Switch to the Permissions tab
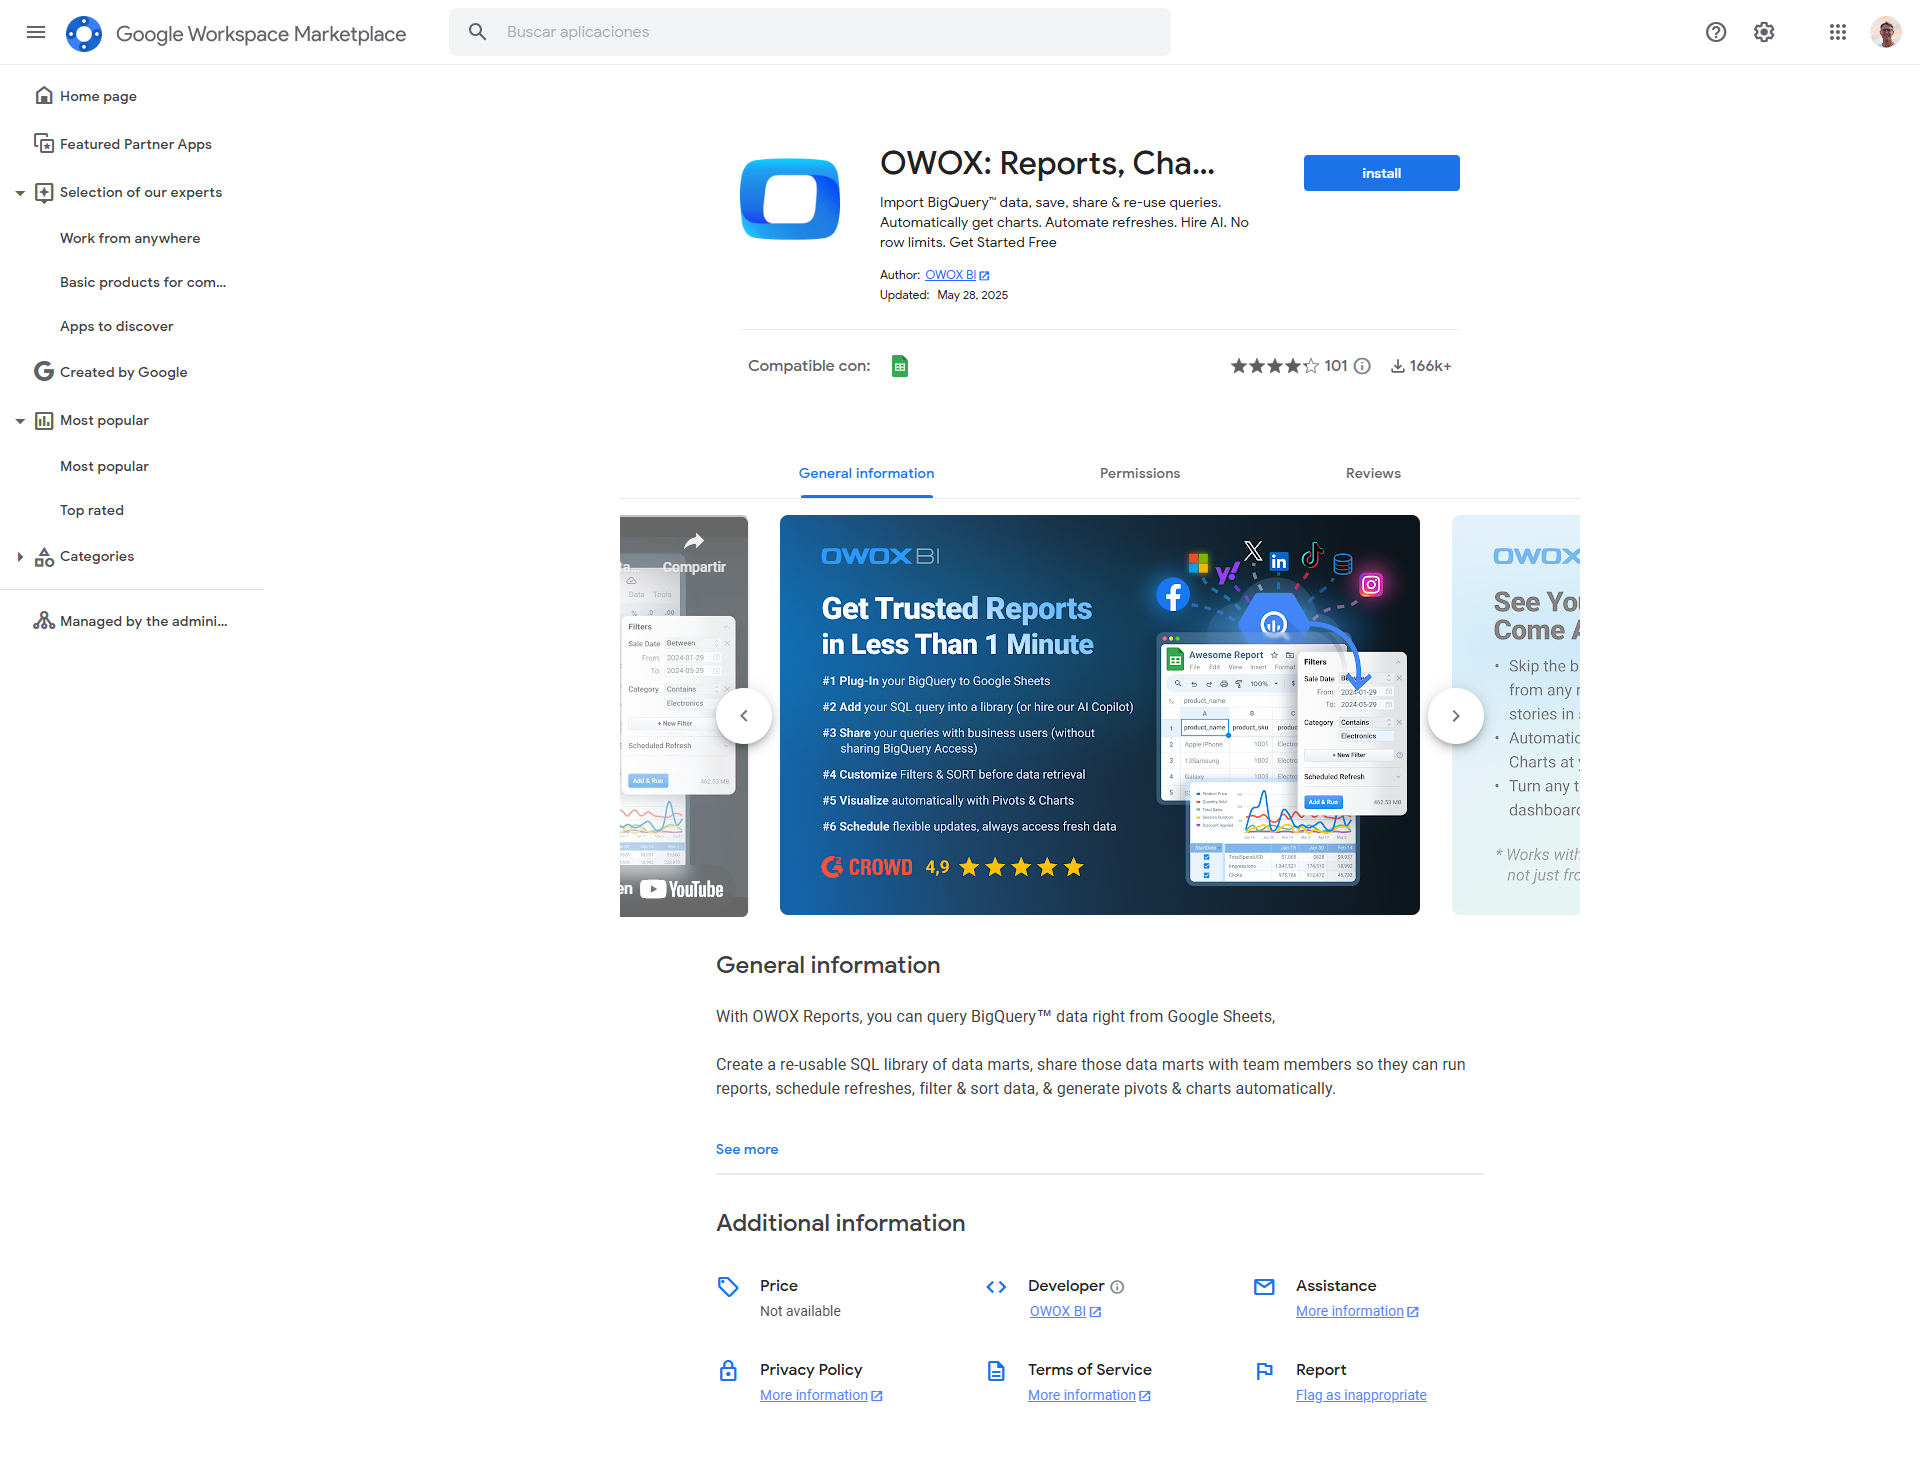This screenshot has width=1920, height=1459. [x=1140, y=473]
